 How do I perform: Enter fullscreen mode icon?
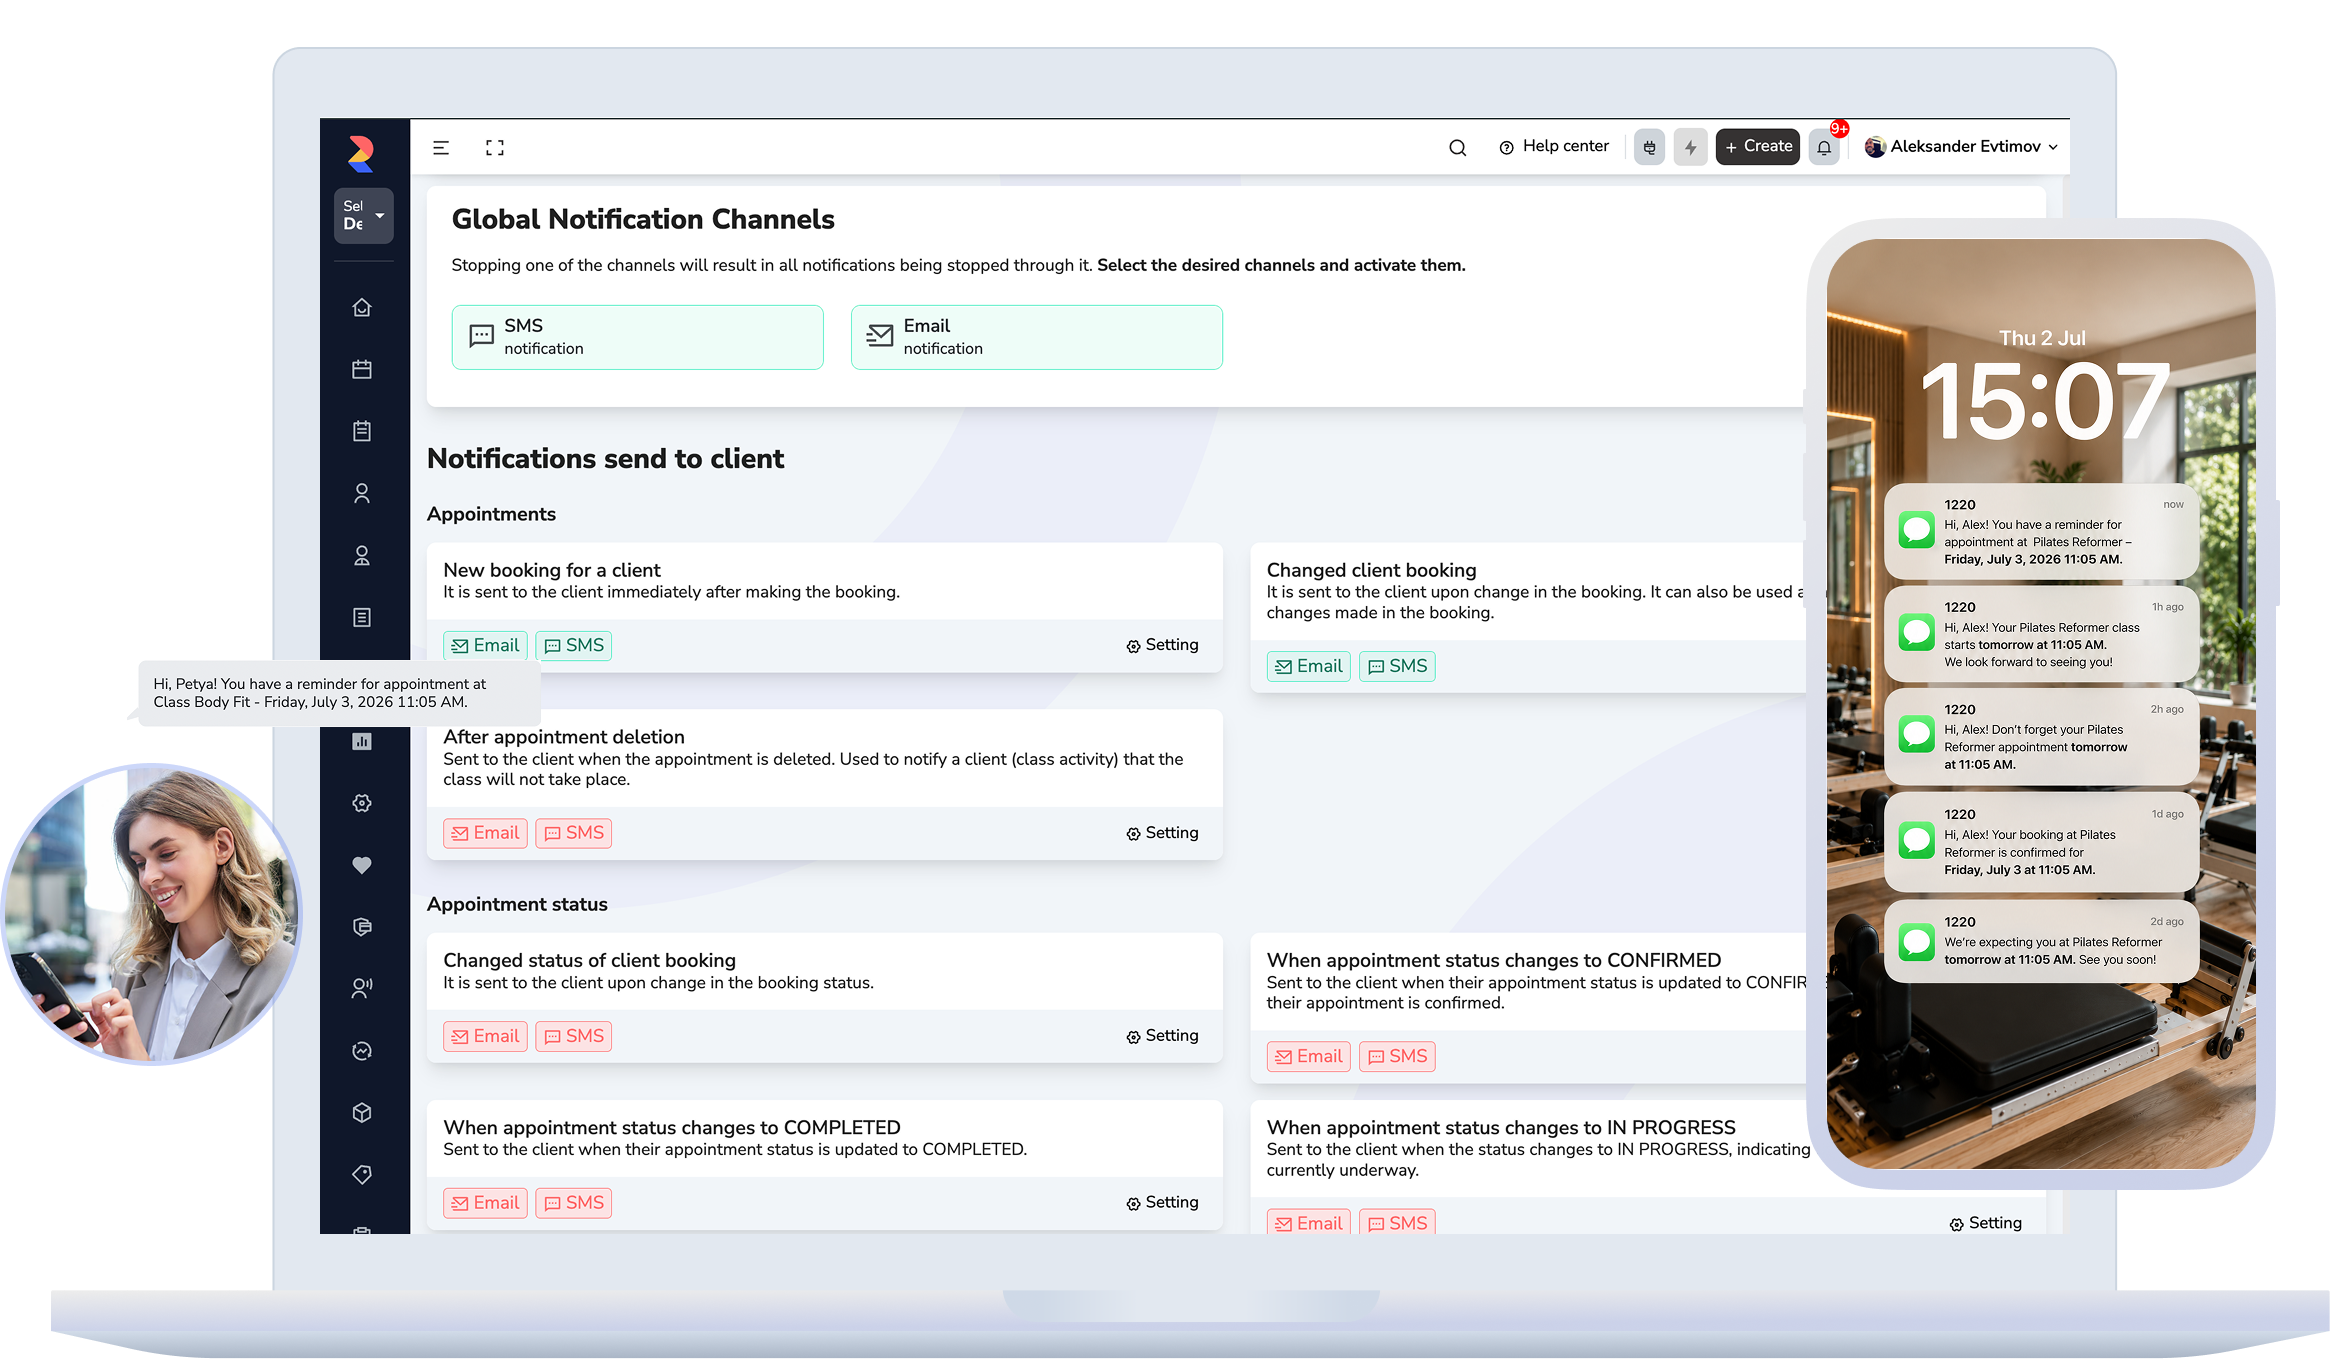495,147
